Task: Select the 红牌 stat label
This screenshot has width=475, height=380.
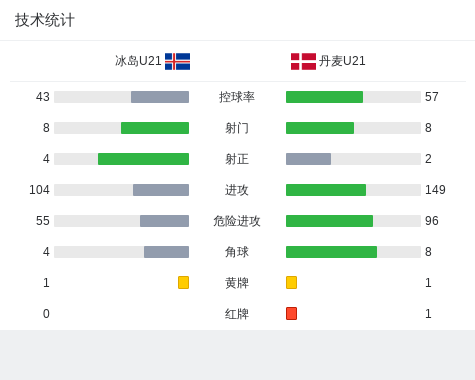Action: 237,314
